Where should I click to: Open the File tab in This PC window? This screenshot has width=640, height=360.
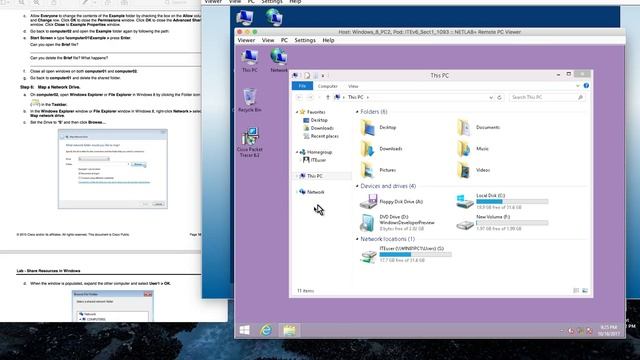(302, 86)
